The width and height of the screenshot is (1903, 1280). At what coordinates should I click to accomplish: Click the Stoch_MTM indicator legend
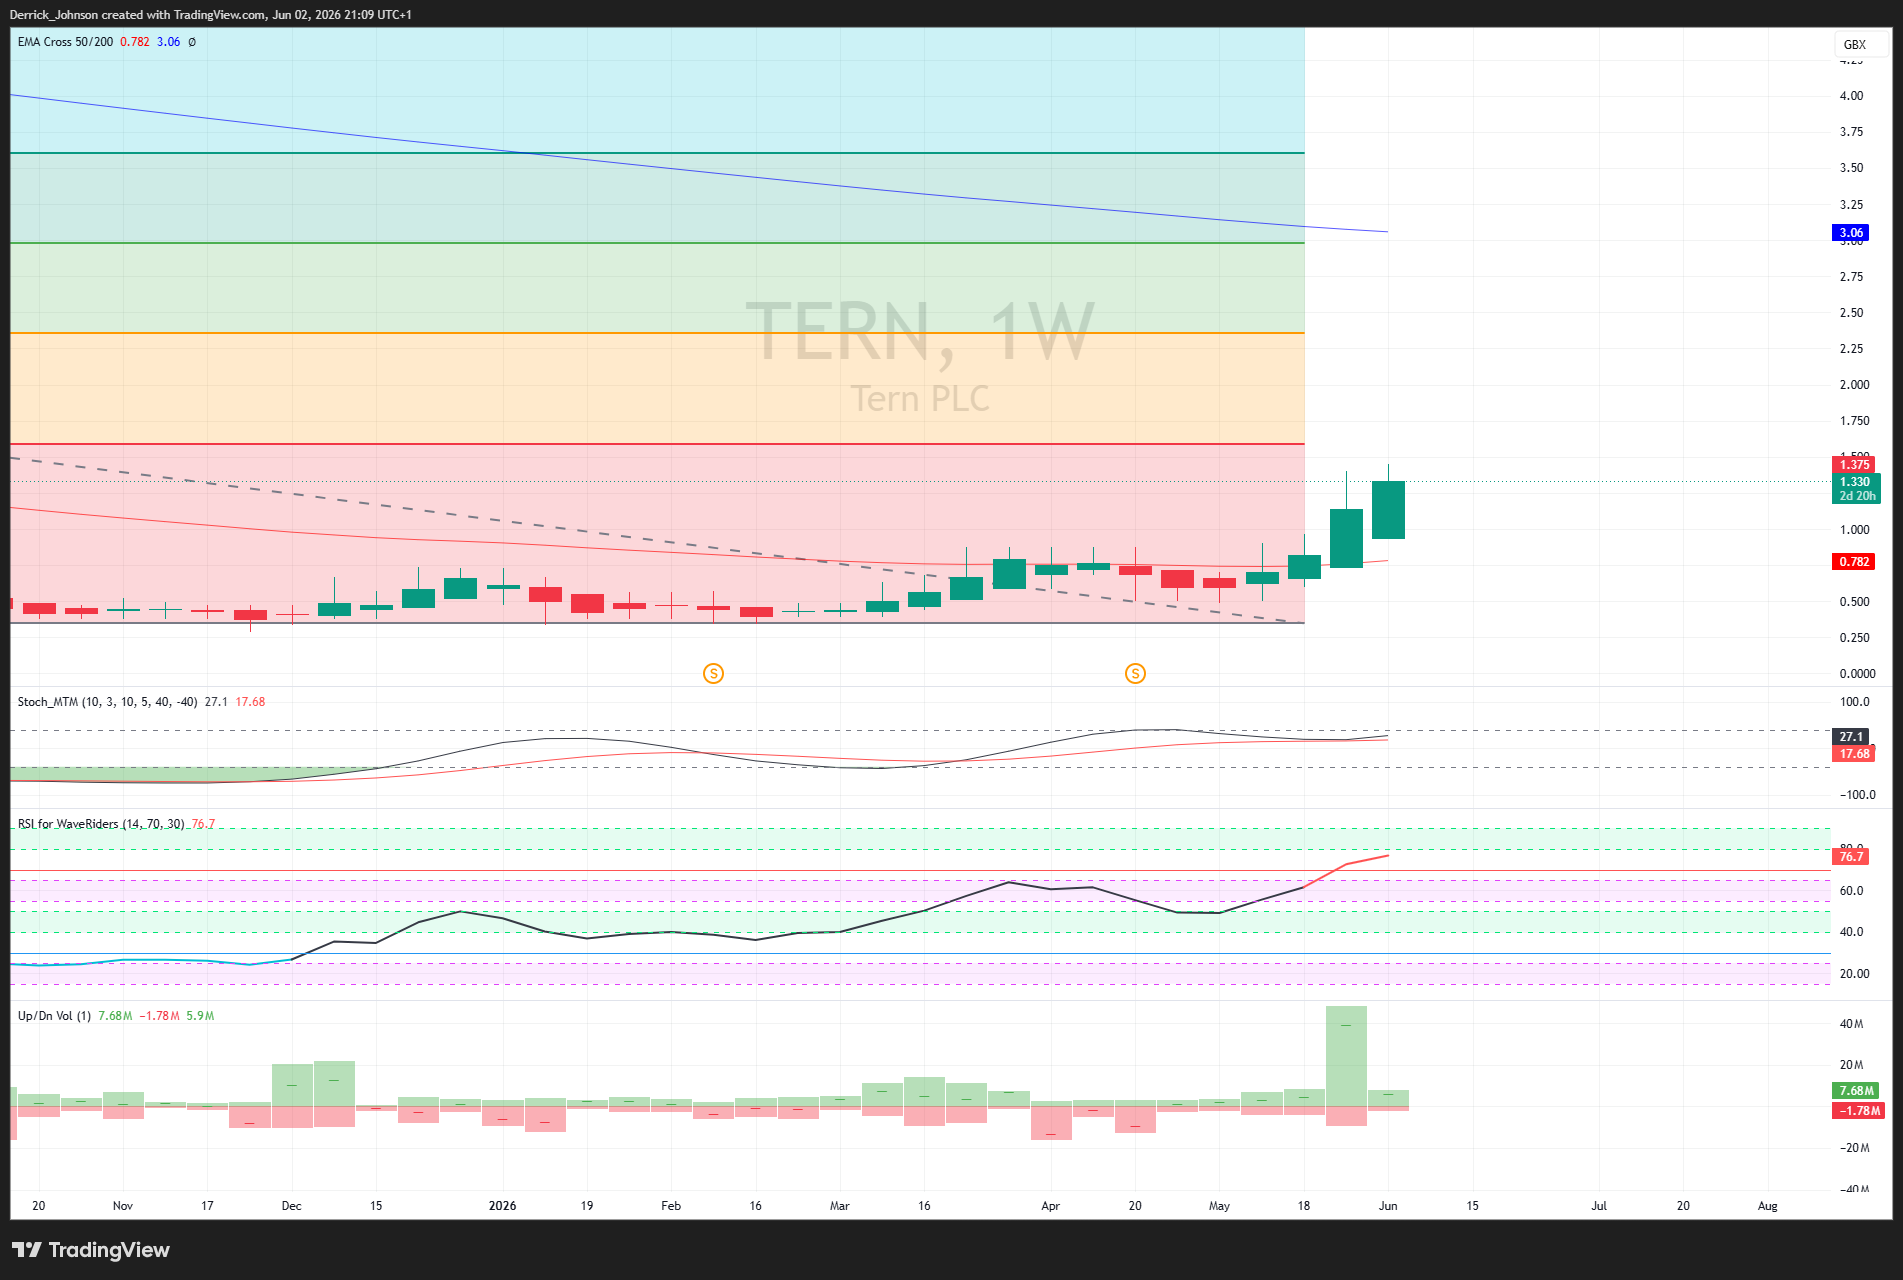(x=107, y=702)
